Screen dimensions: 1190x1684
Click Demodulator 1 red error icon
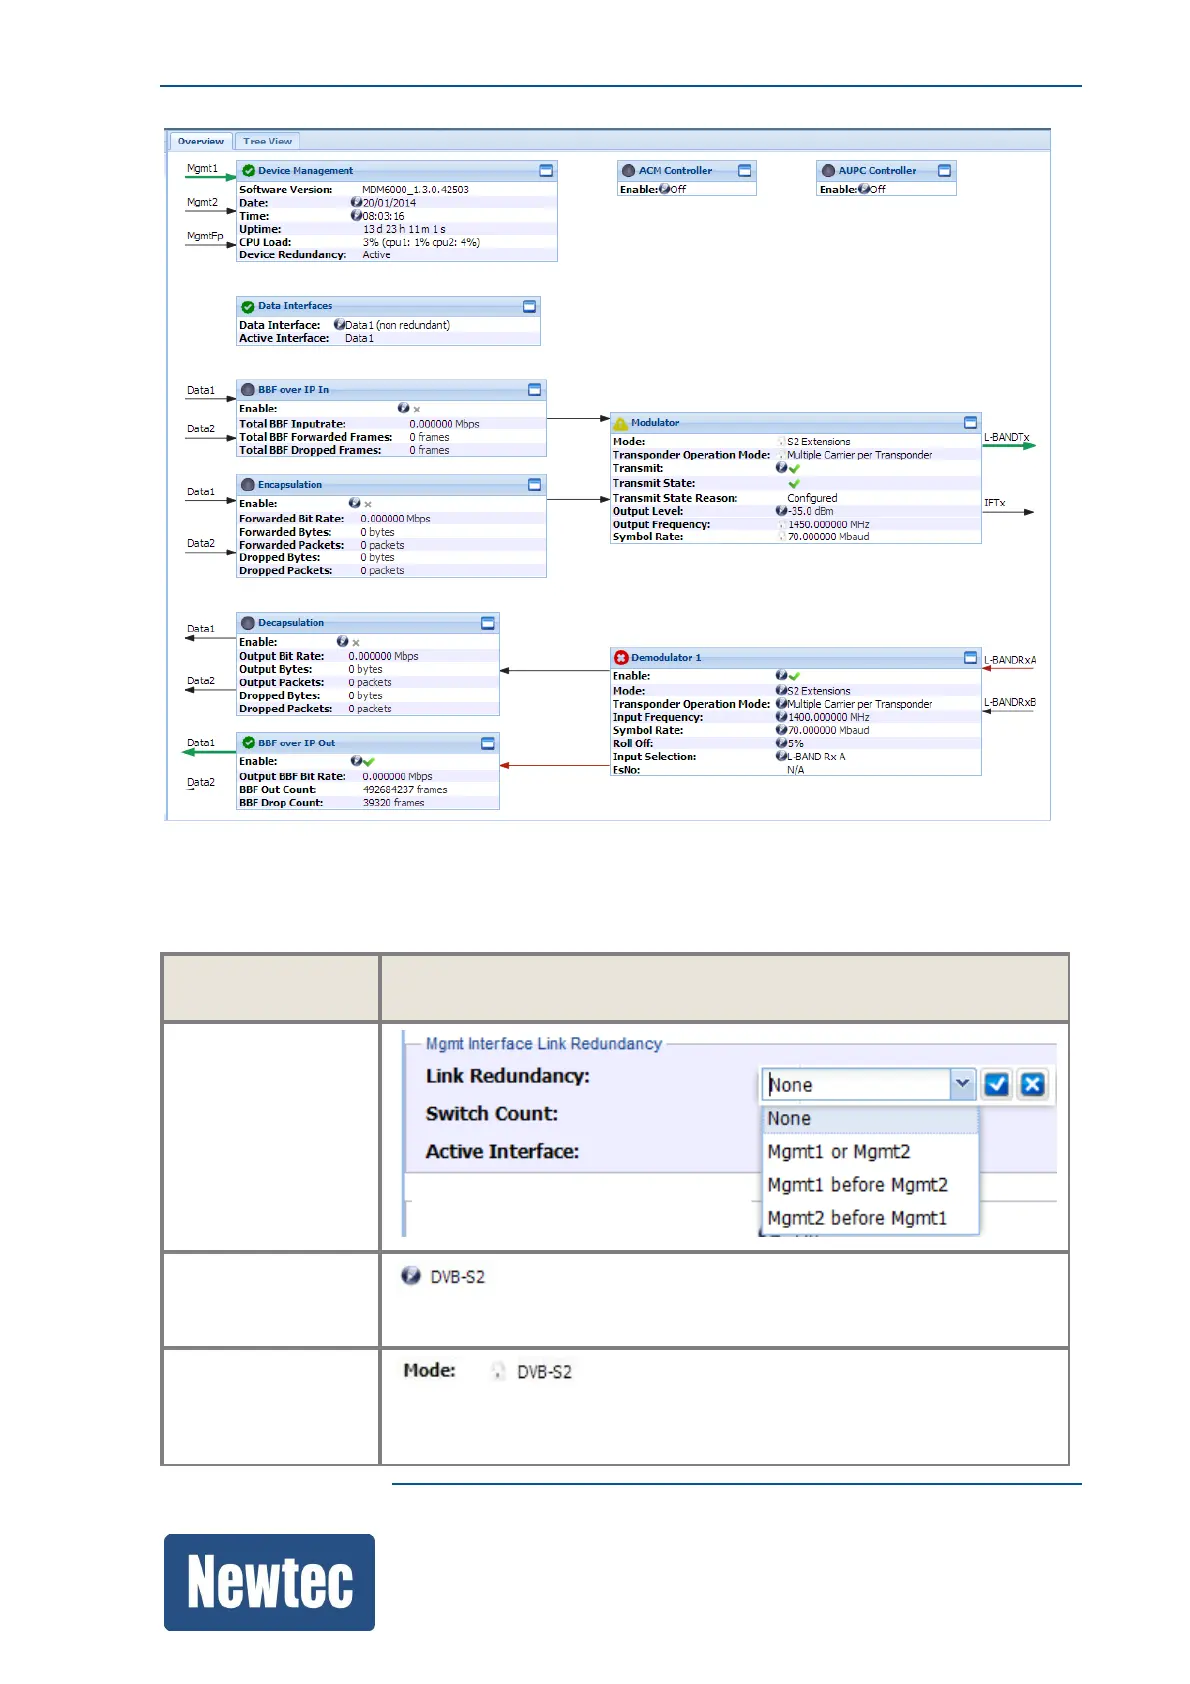click(x=621, y=658)
